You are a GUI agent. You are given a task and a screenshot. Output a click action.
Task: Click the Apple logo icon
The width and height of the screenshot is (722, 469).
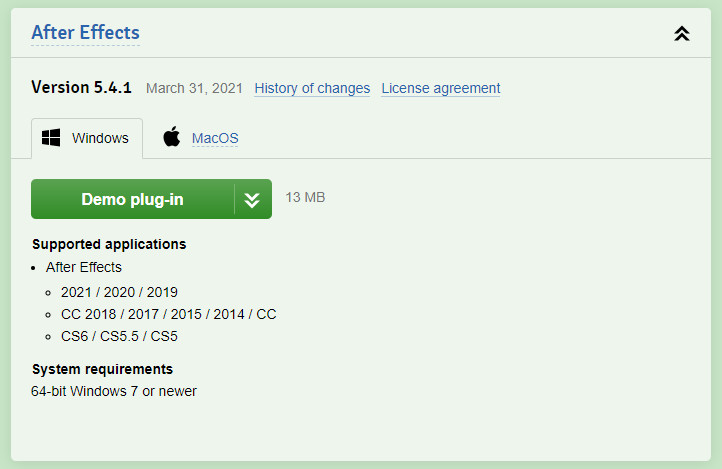pos(172,137)
